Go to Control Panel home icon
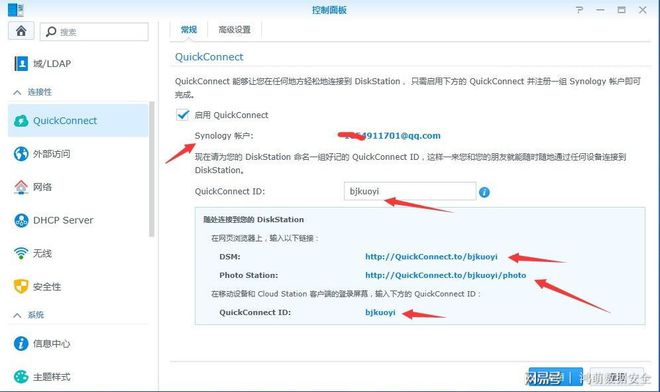This screenshot has width=660, height=392. [21, 31]
